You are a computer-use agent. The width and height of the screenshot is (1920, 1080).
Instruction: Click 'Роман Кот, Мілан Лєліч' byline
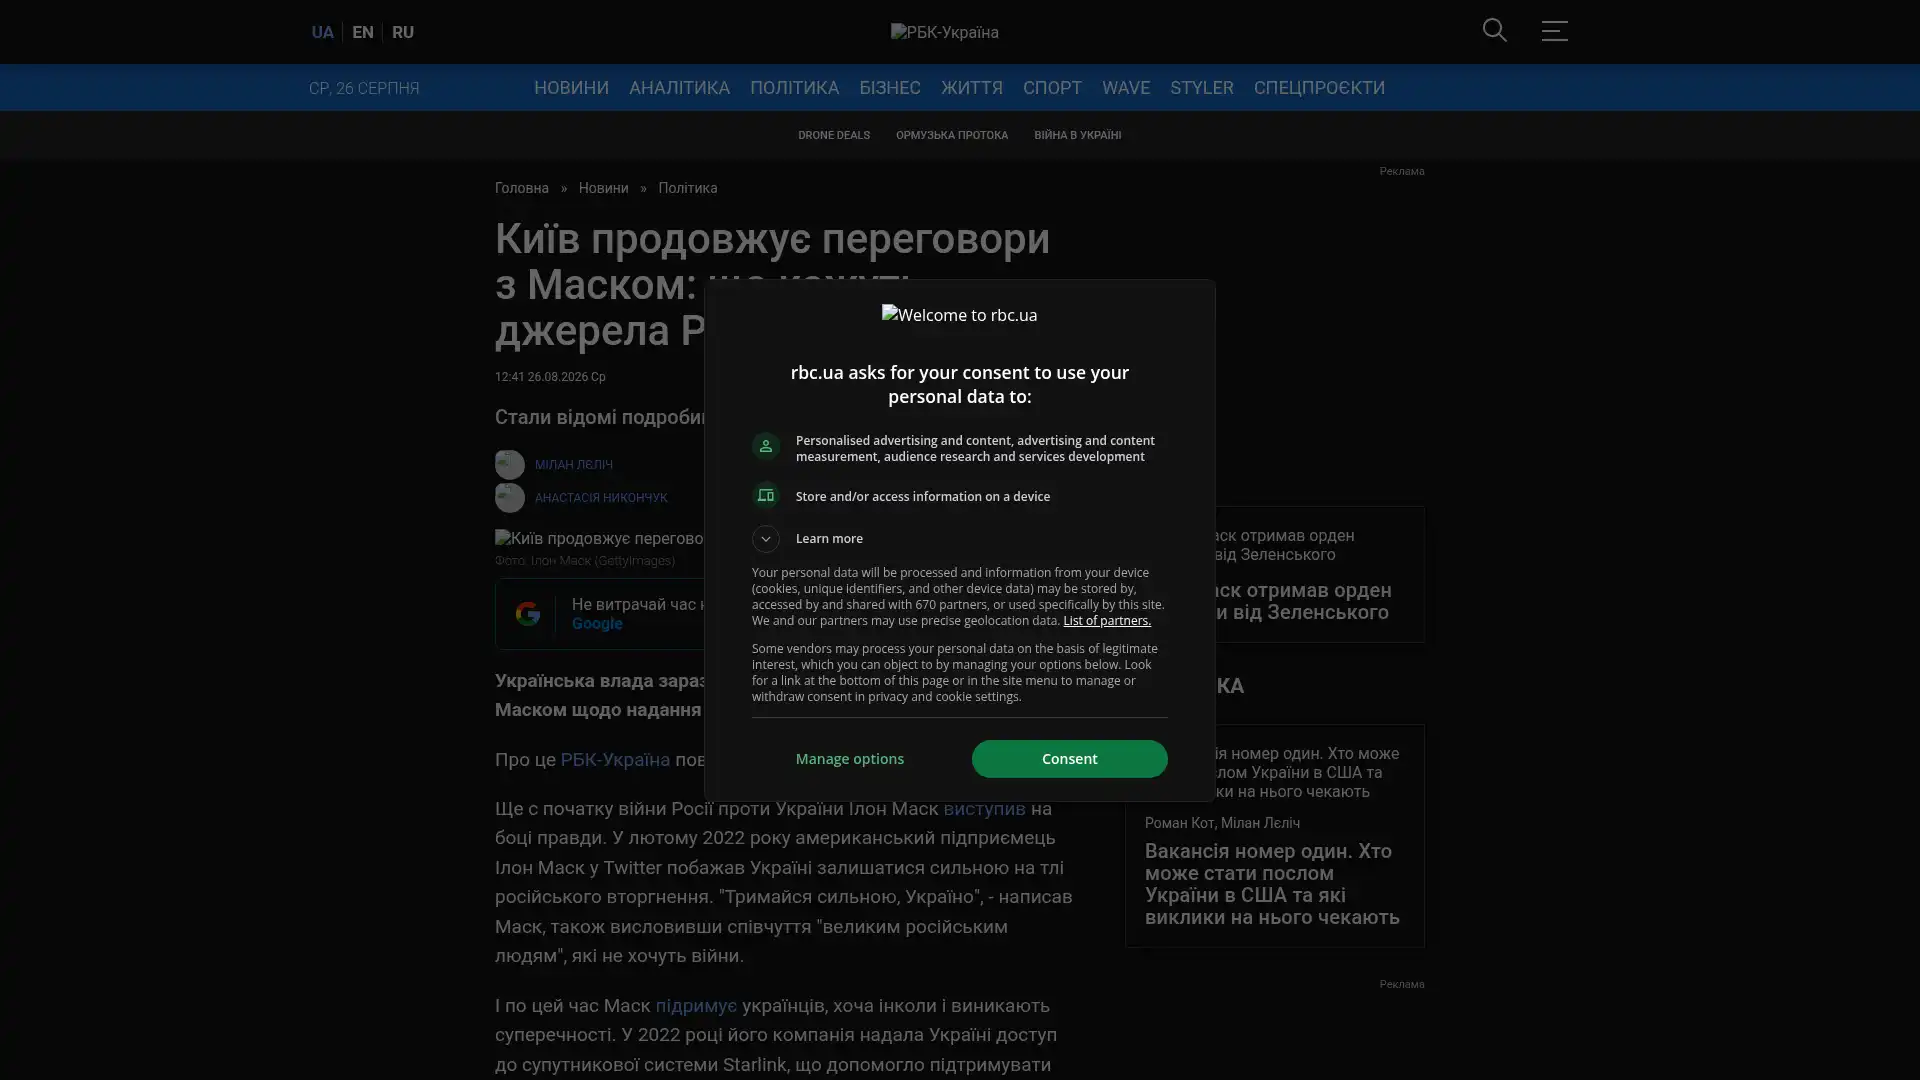(1222, 823)
